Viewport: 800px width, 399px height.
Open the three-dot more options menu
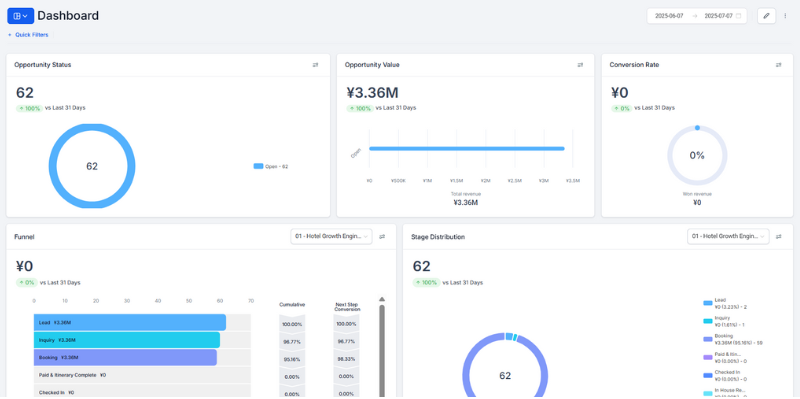point(785,16)
